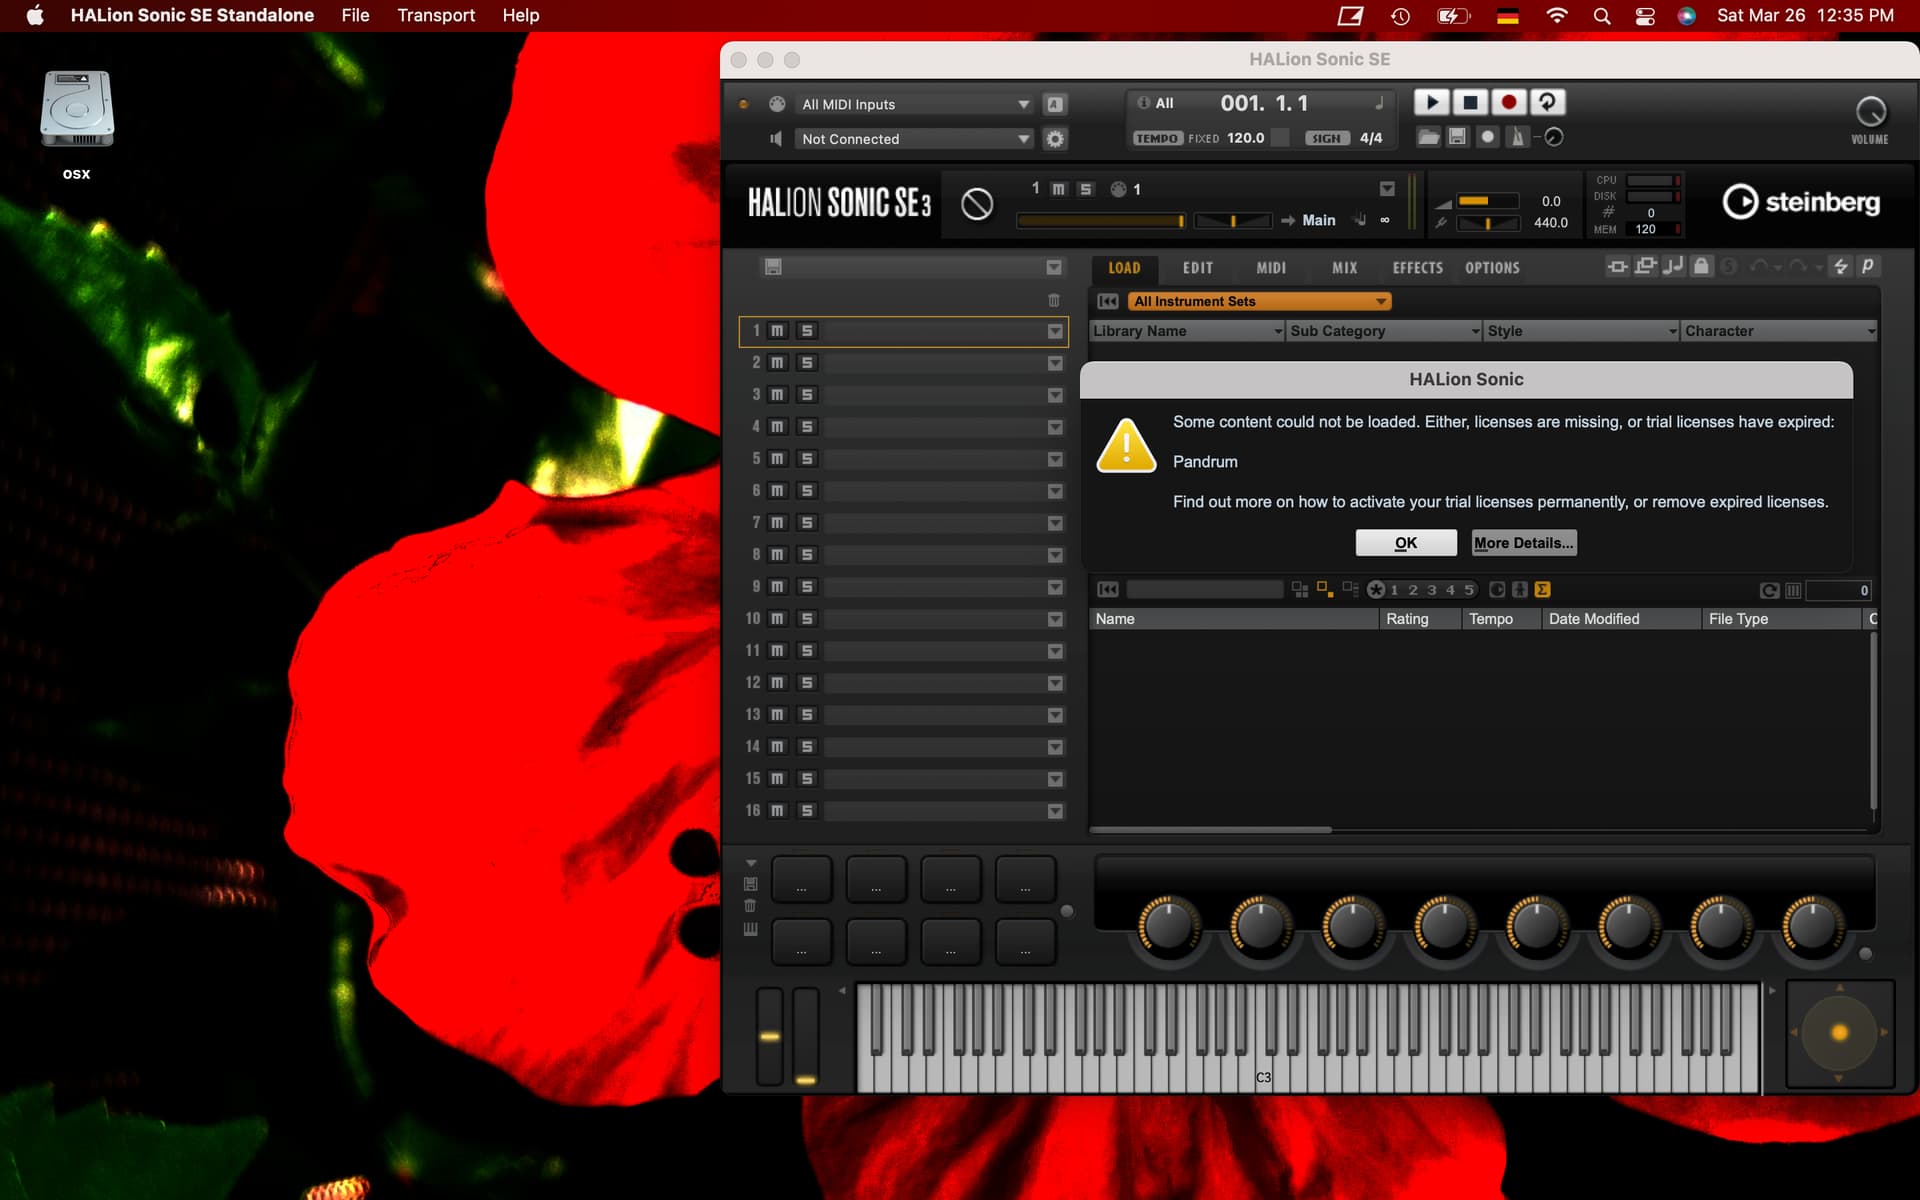Click the TEMPO button
Viewport: 1920px width, 1200px height.
[1157, 138]
